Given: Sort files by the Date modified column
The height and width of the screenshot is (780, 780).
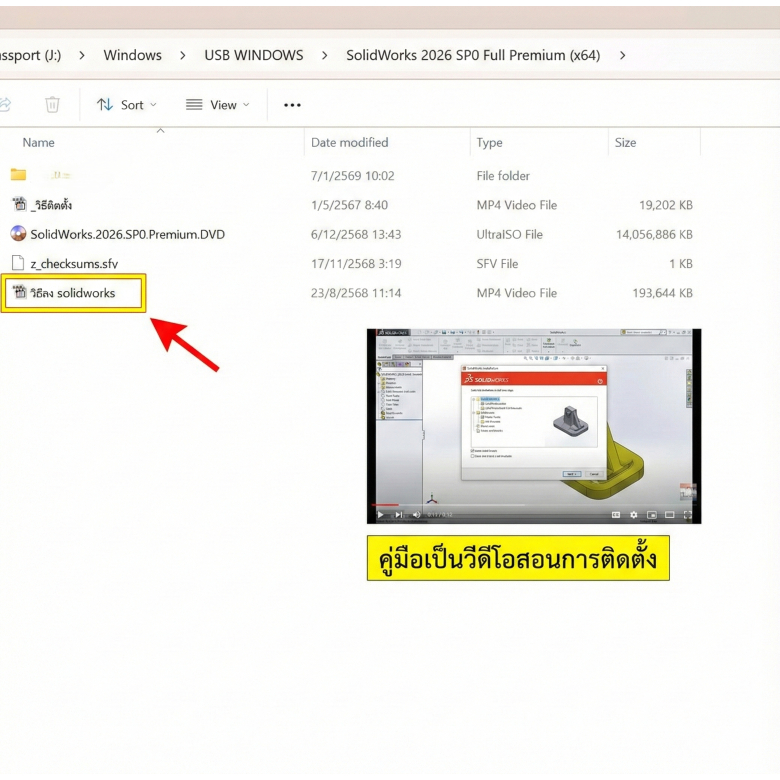Looking at the screenshot, I should [349, 142].
